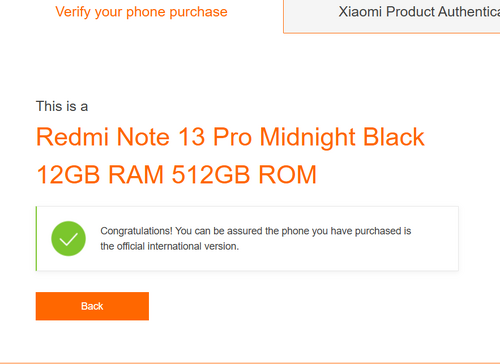The height and width of the screenshot is (364, 500).
Task: Click the word "Pro" in the heading
Action: pyautogui.click(x=232, y=137)
